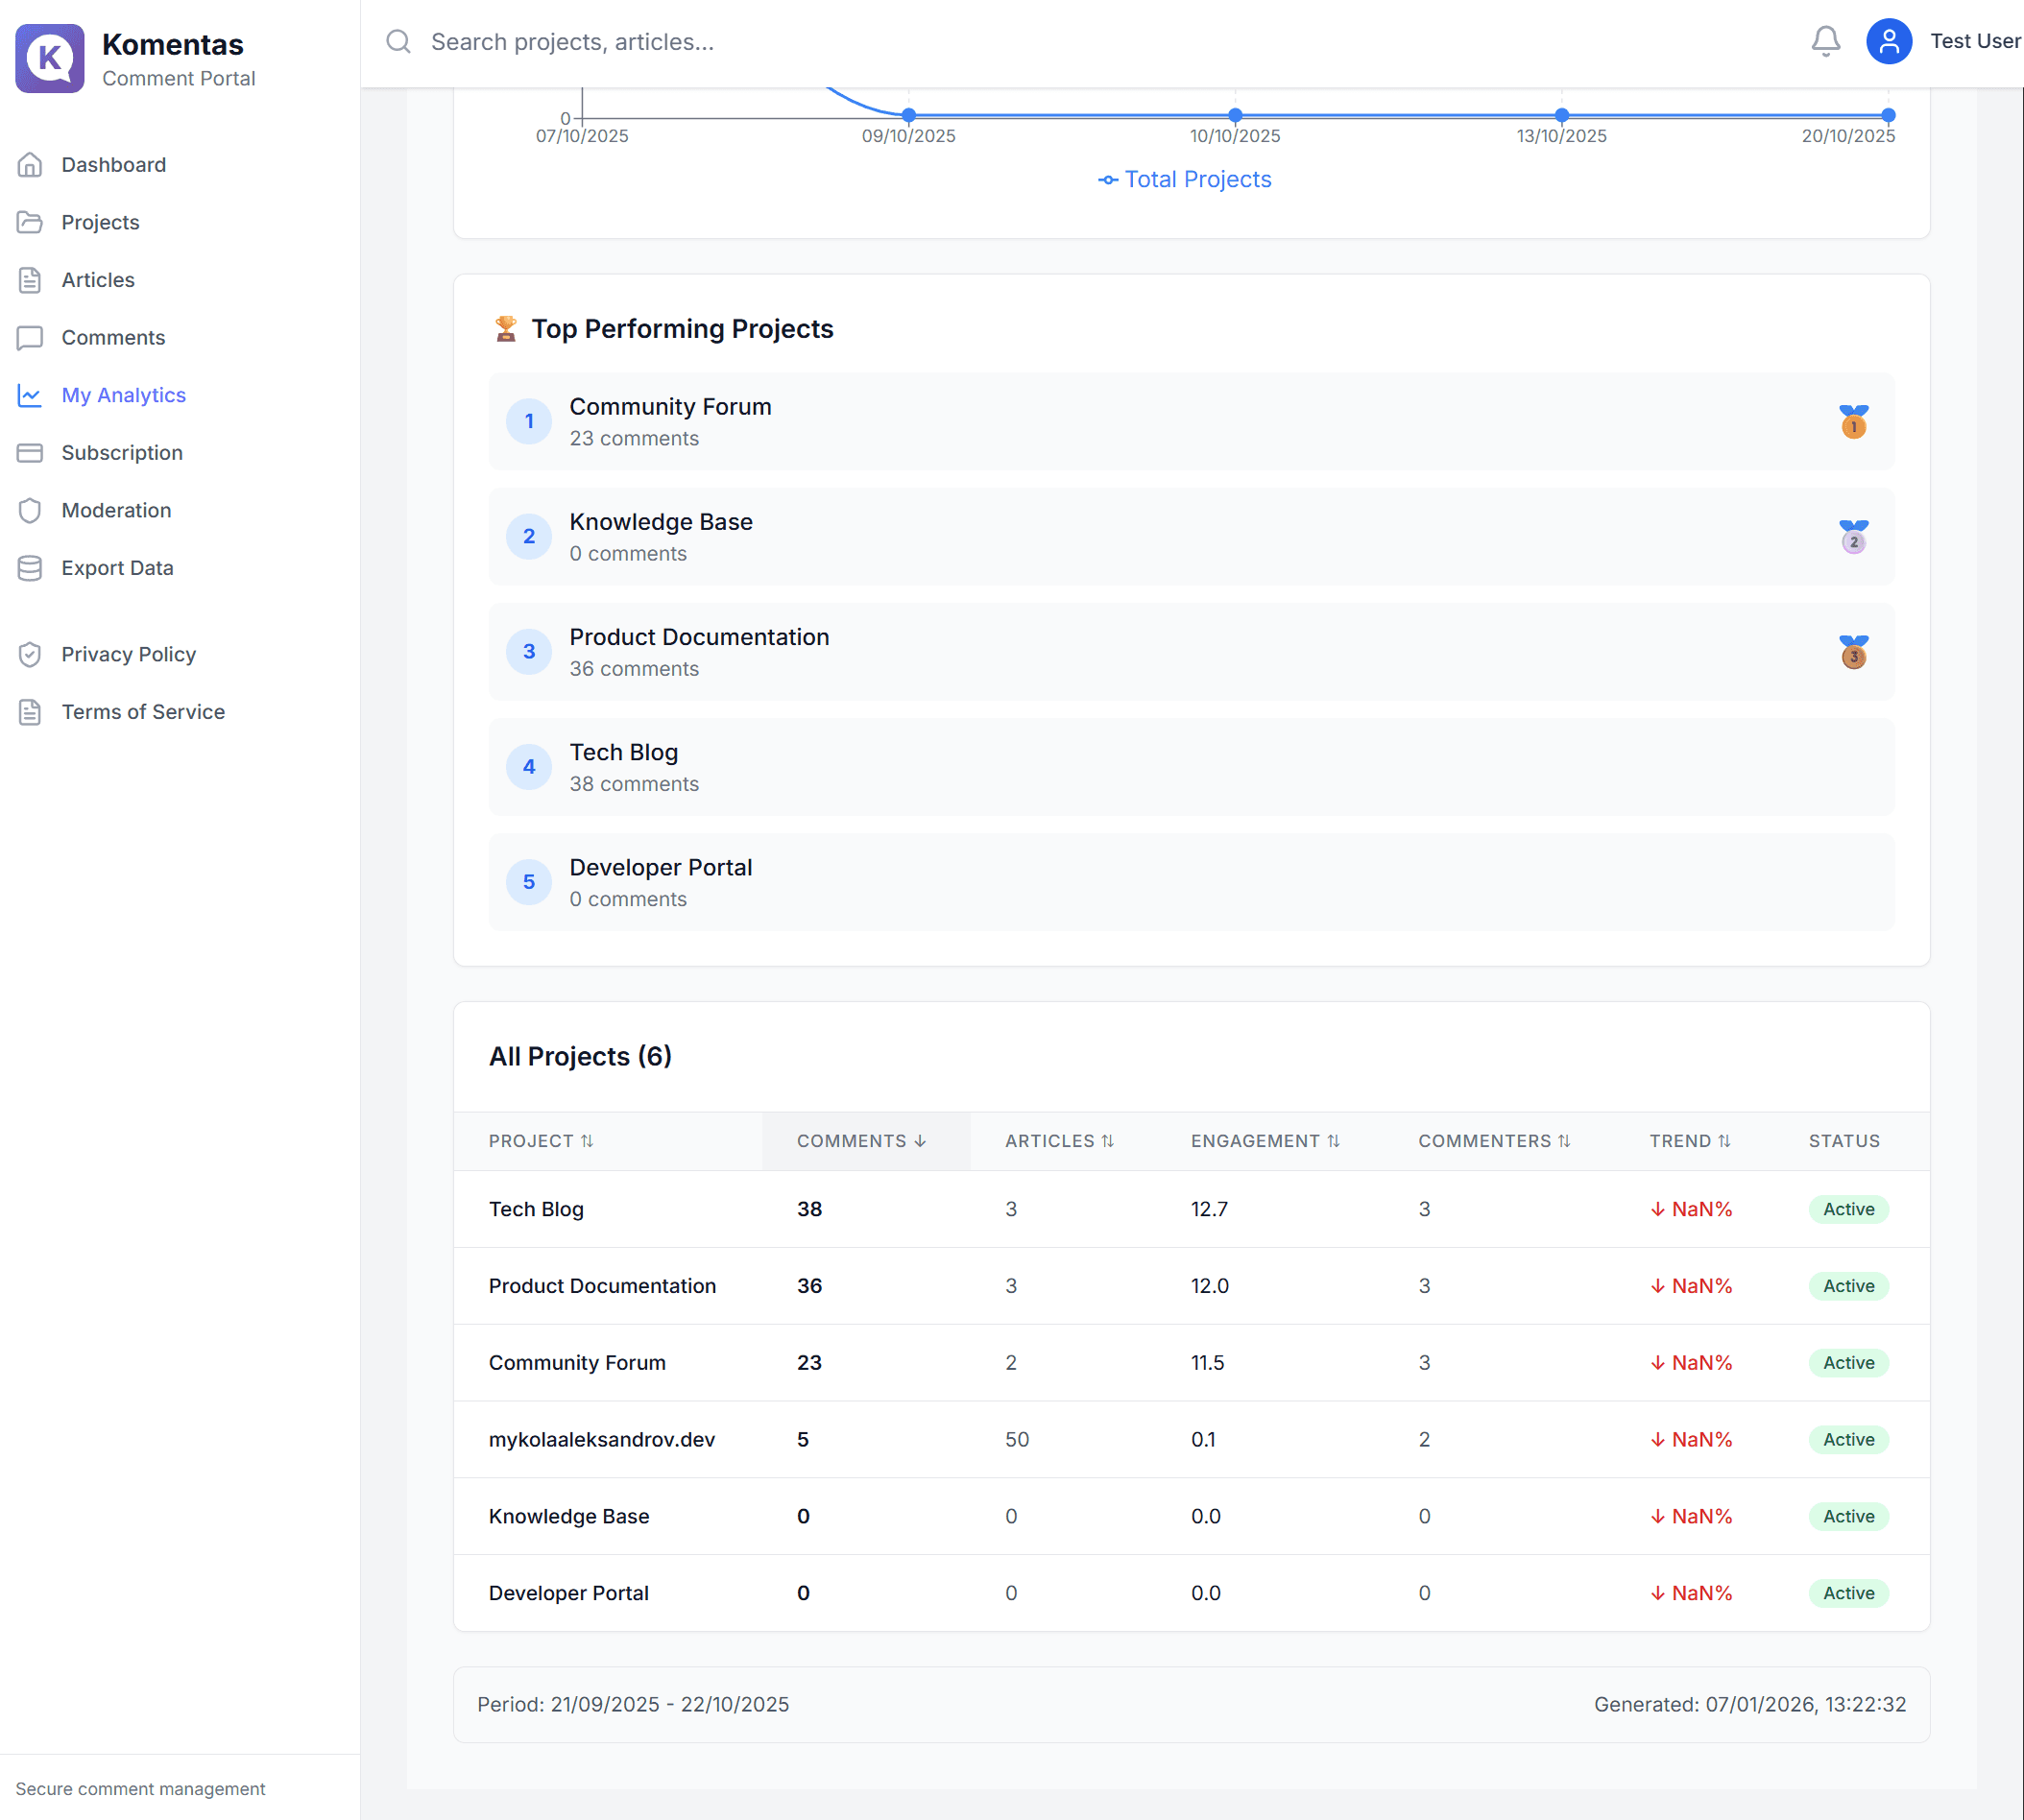Image resolution: width=2024 pixels, height=1820 pixels.
Task: Click the gold medal on Community Forum
Action: (x=1853, y=422)
